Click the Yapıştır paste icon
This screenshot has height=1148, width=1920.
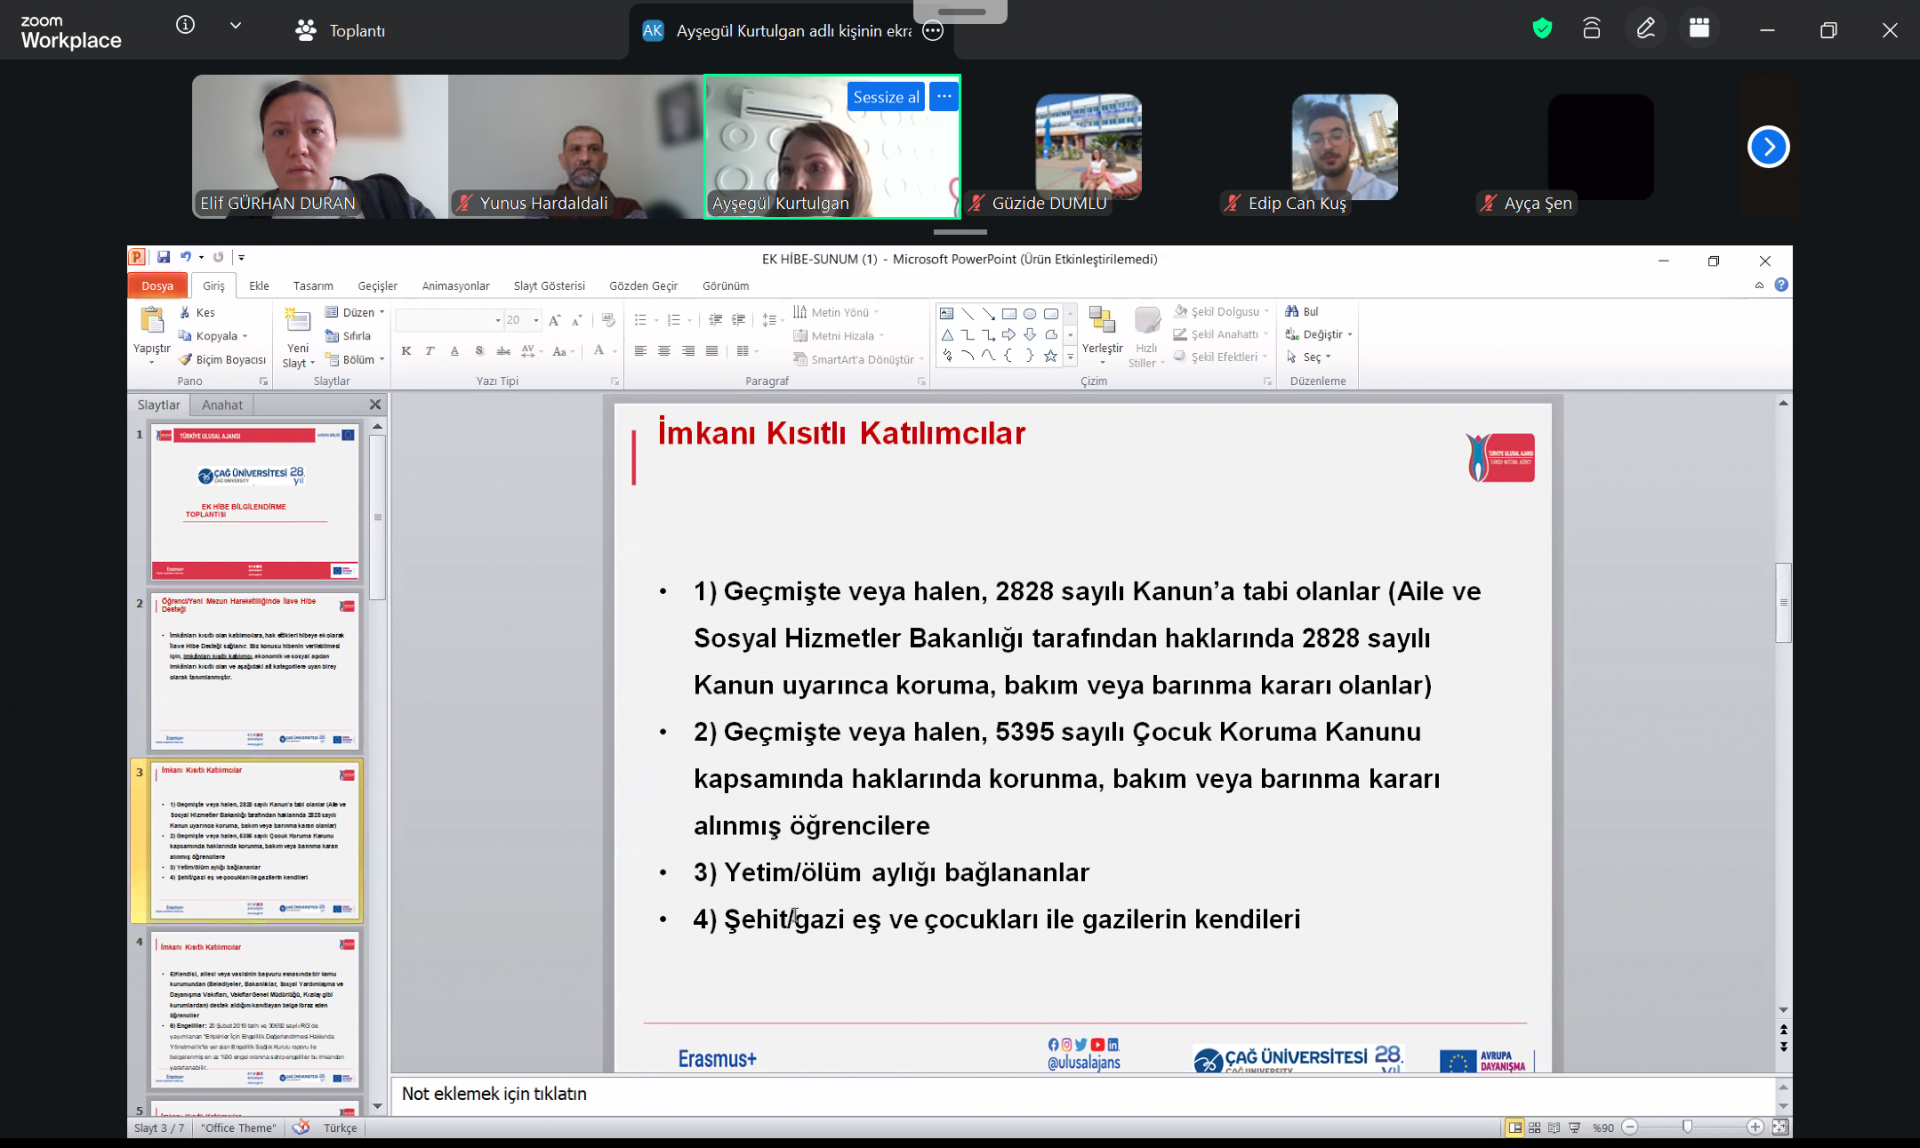152,322
